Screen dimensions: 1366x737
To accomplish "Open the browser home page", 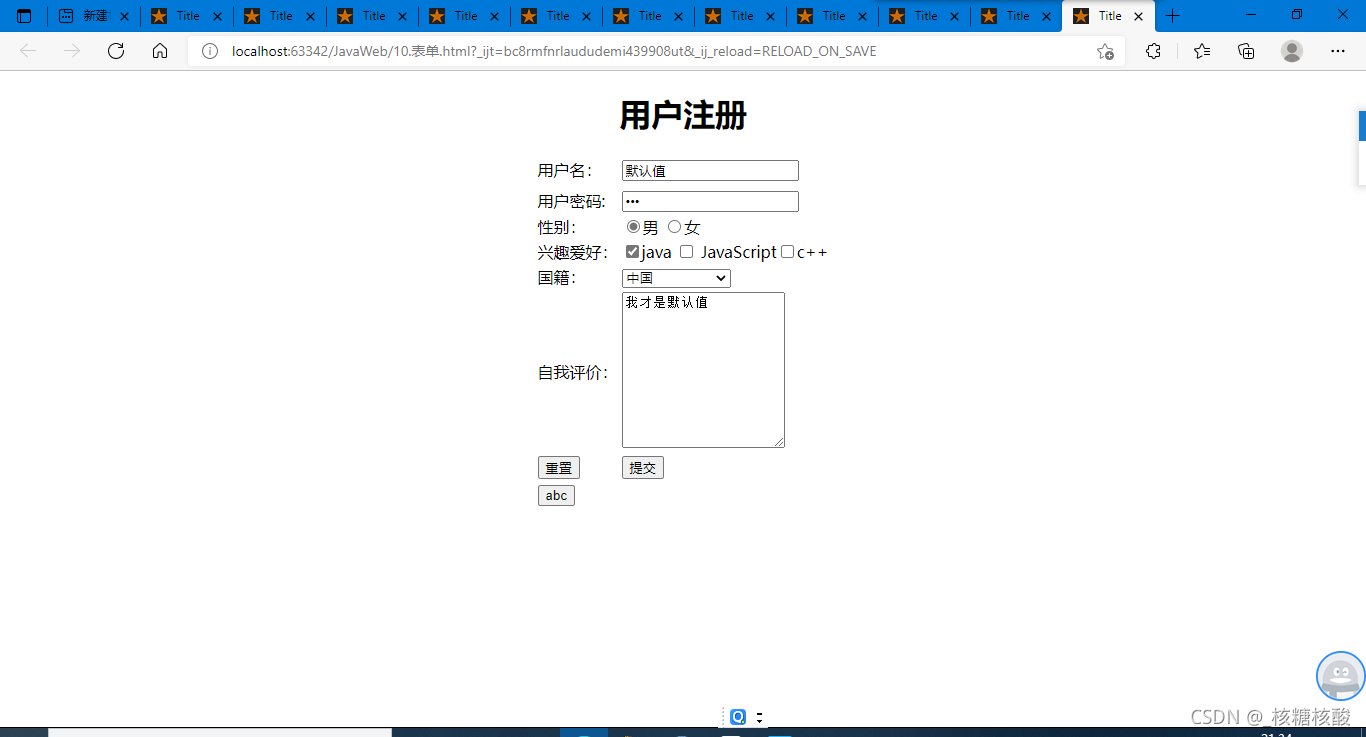I will pyautogui.click(x=160, y=51).
